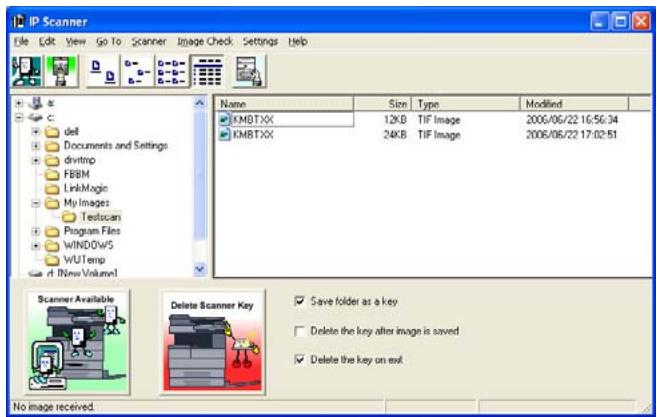Click the image viewer toolbar icon
Image resolution: width=657 pixels, height=417 pixels.
point(249,72)
